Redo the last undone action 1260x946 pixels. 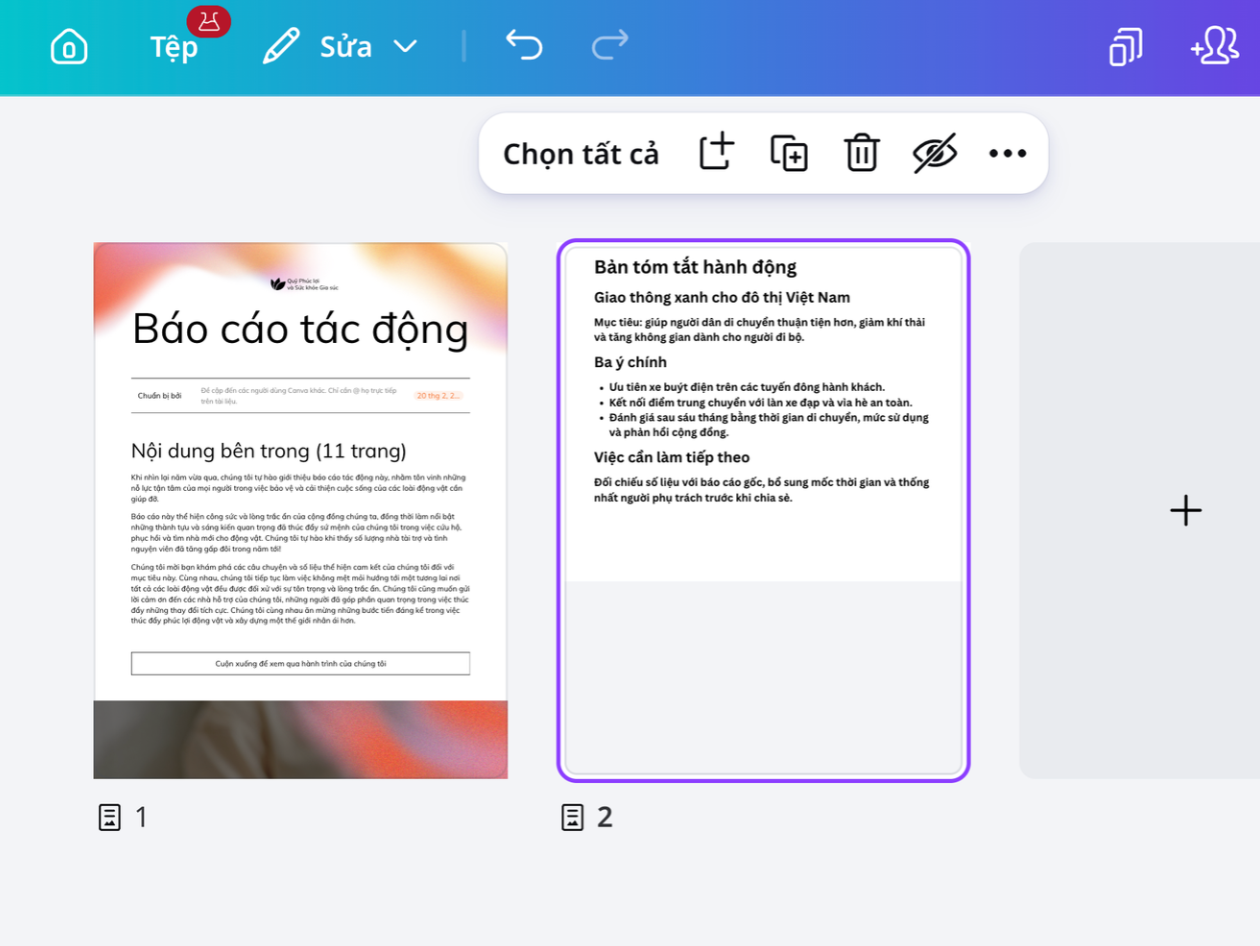point(610,45)
